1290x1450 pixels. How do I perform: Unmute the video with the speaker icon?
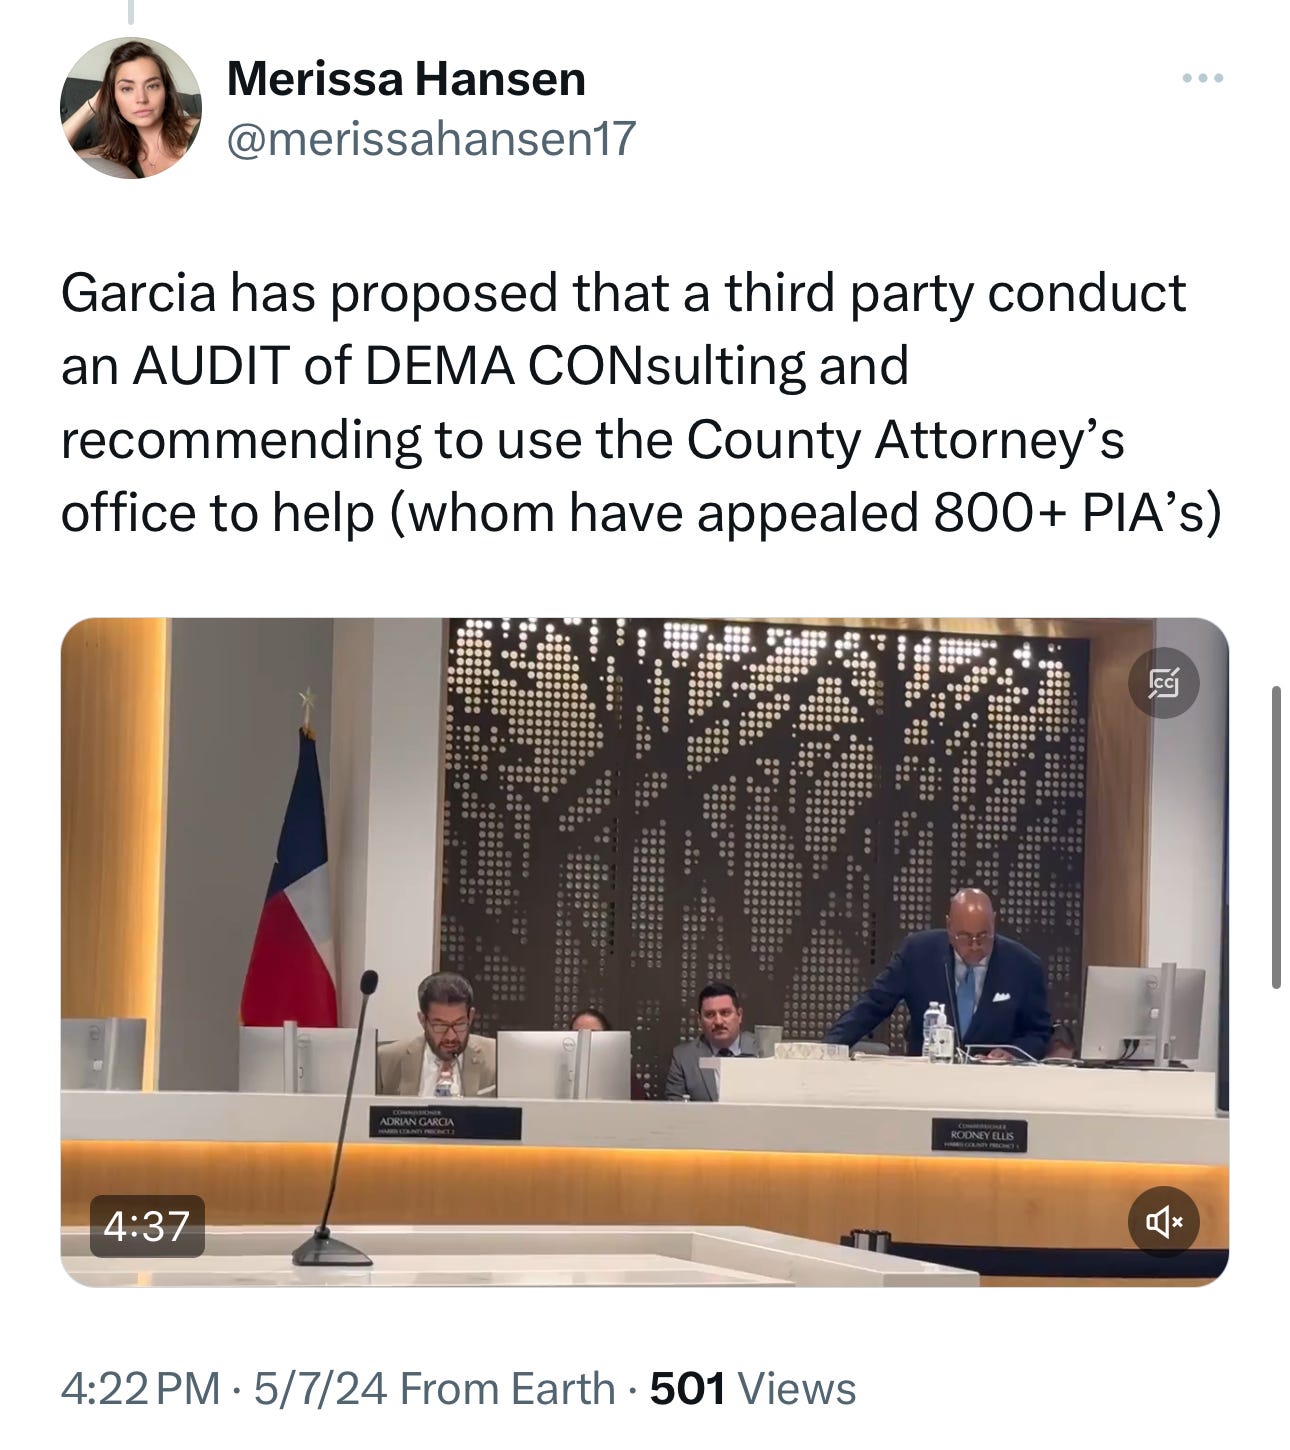click(x=1163, y=1221)
